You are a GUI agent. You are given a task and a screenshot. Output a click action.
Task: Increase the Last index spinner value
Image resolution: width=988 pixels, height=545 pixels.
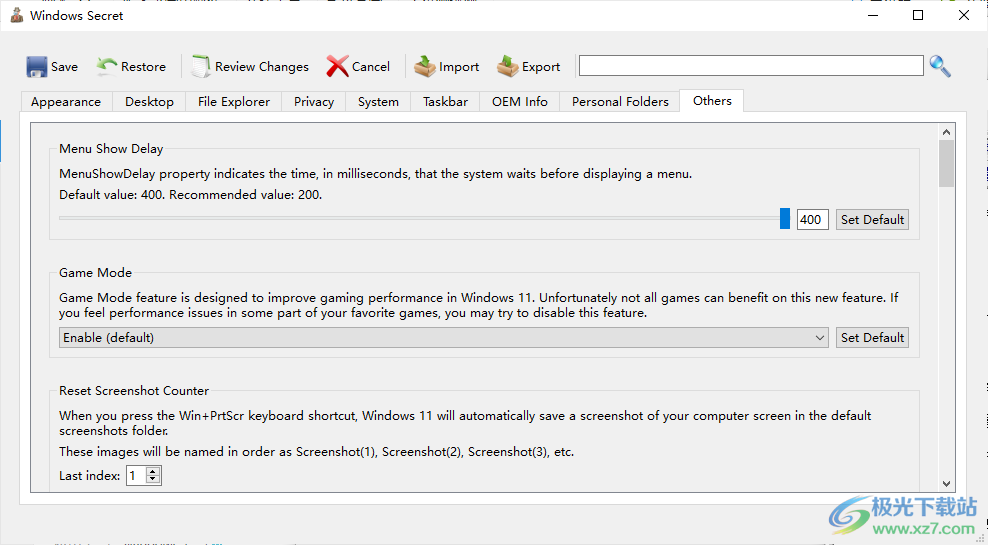(x=153, y=472)
